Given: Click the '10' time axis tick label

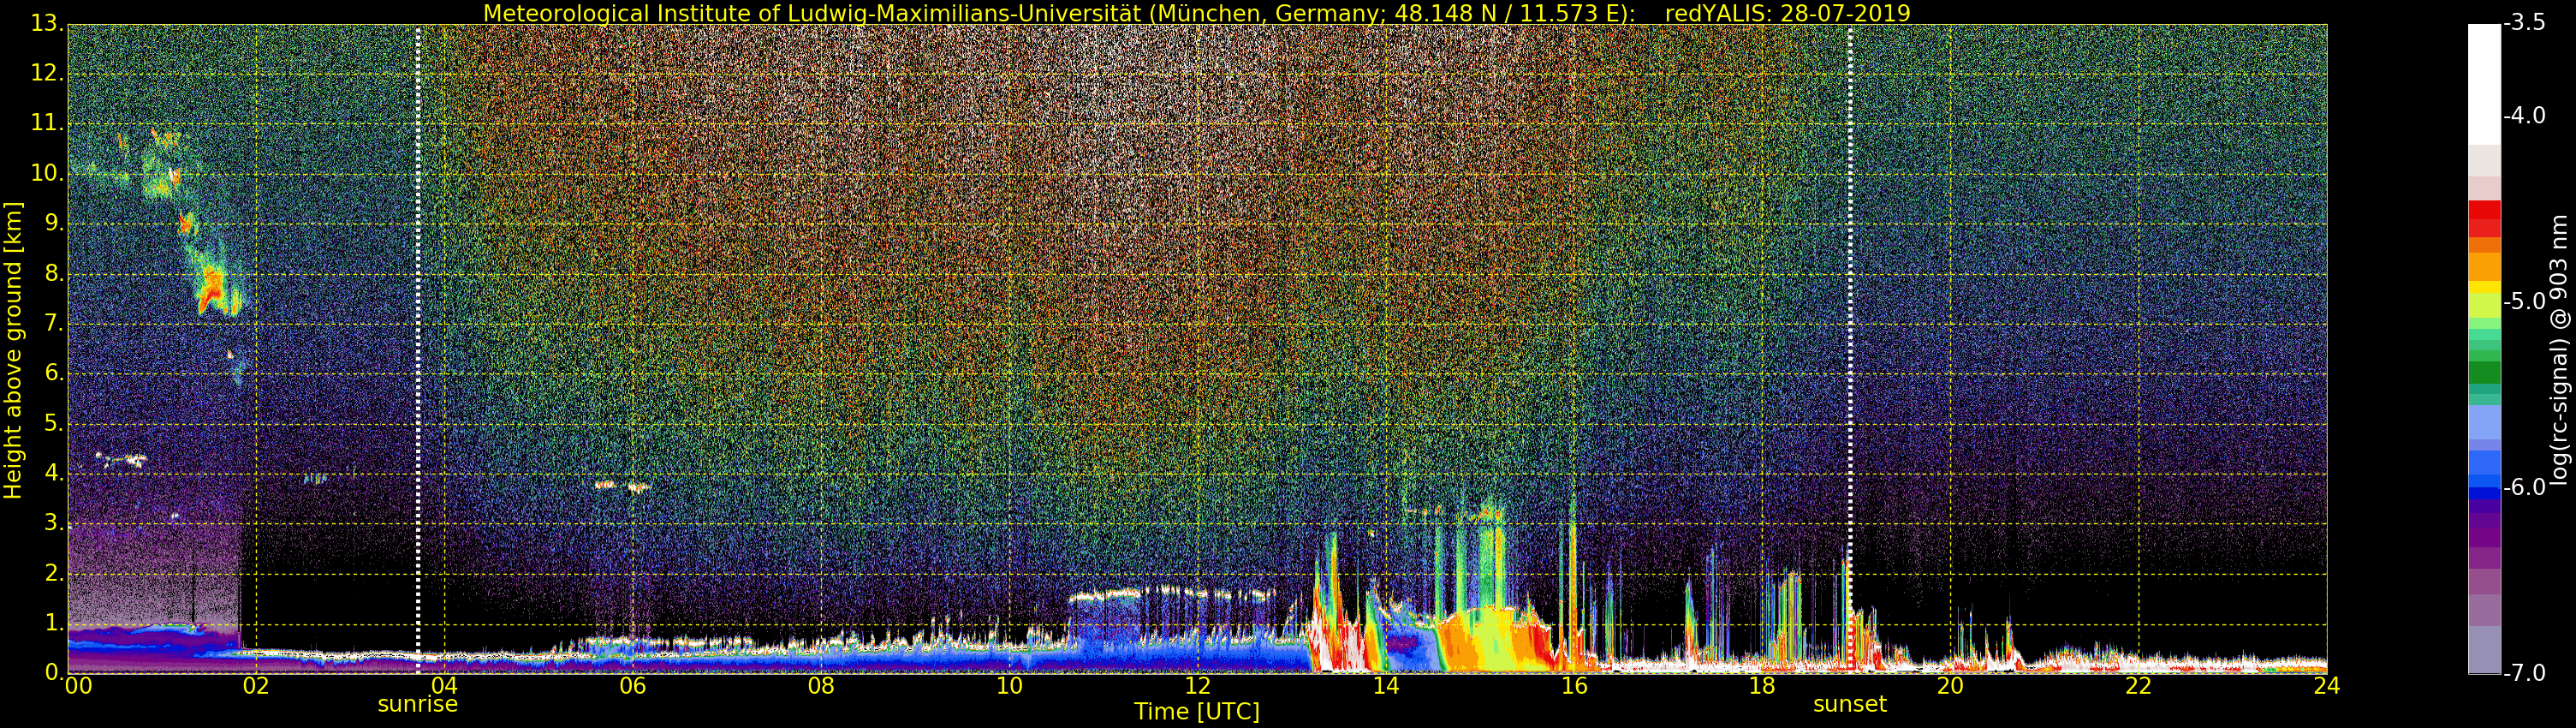Looking at the screenshot, I should (x=1009, y=686).
